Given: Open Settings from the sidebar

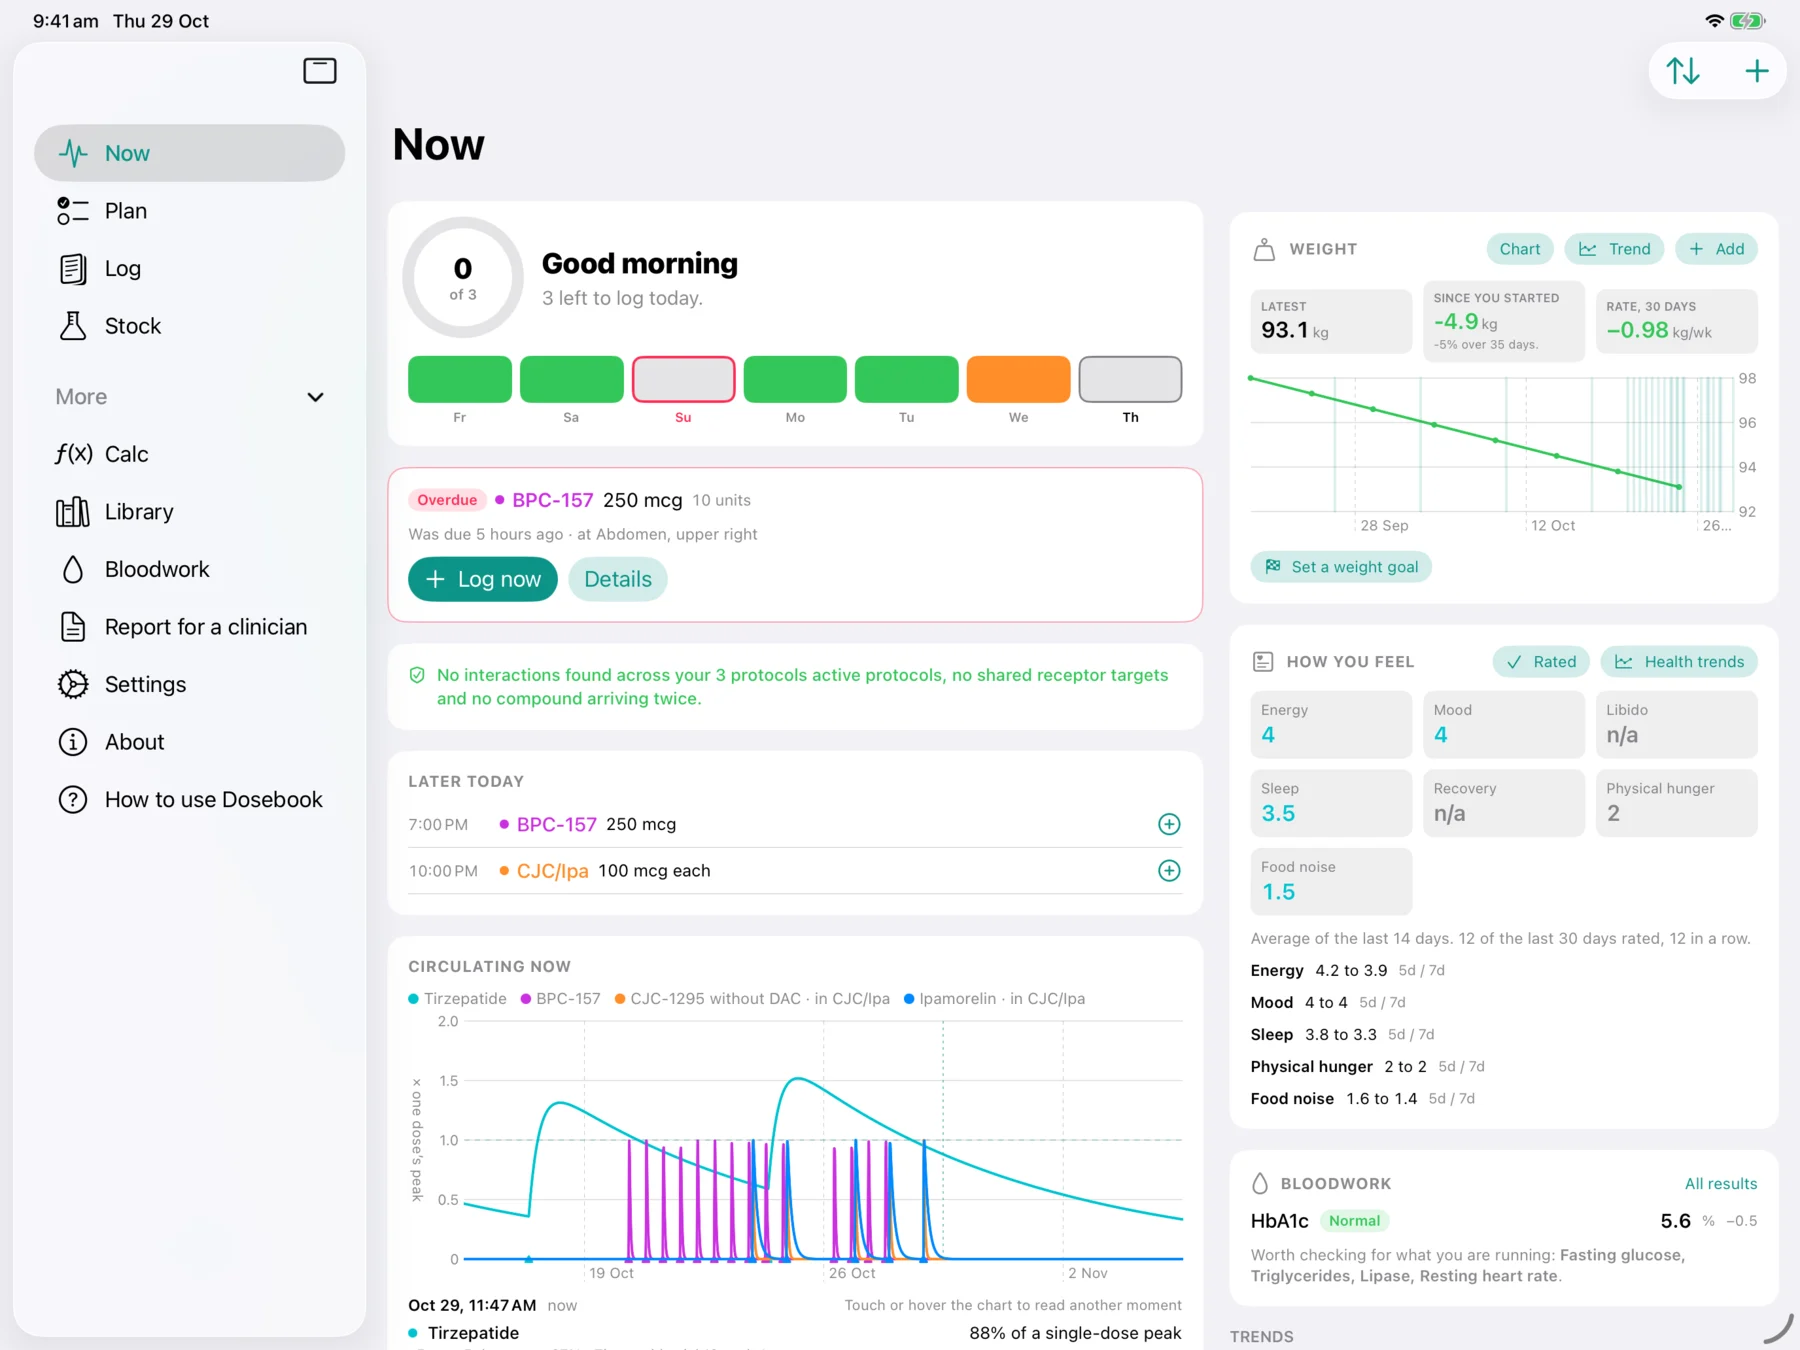Looking at the screenshot, I should tap(189, 684).
